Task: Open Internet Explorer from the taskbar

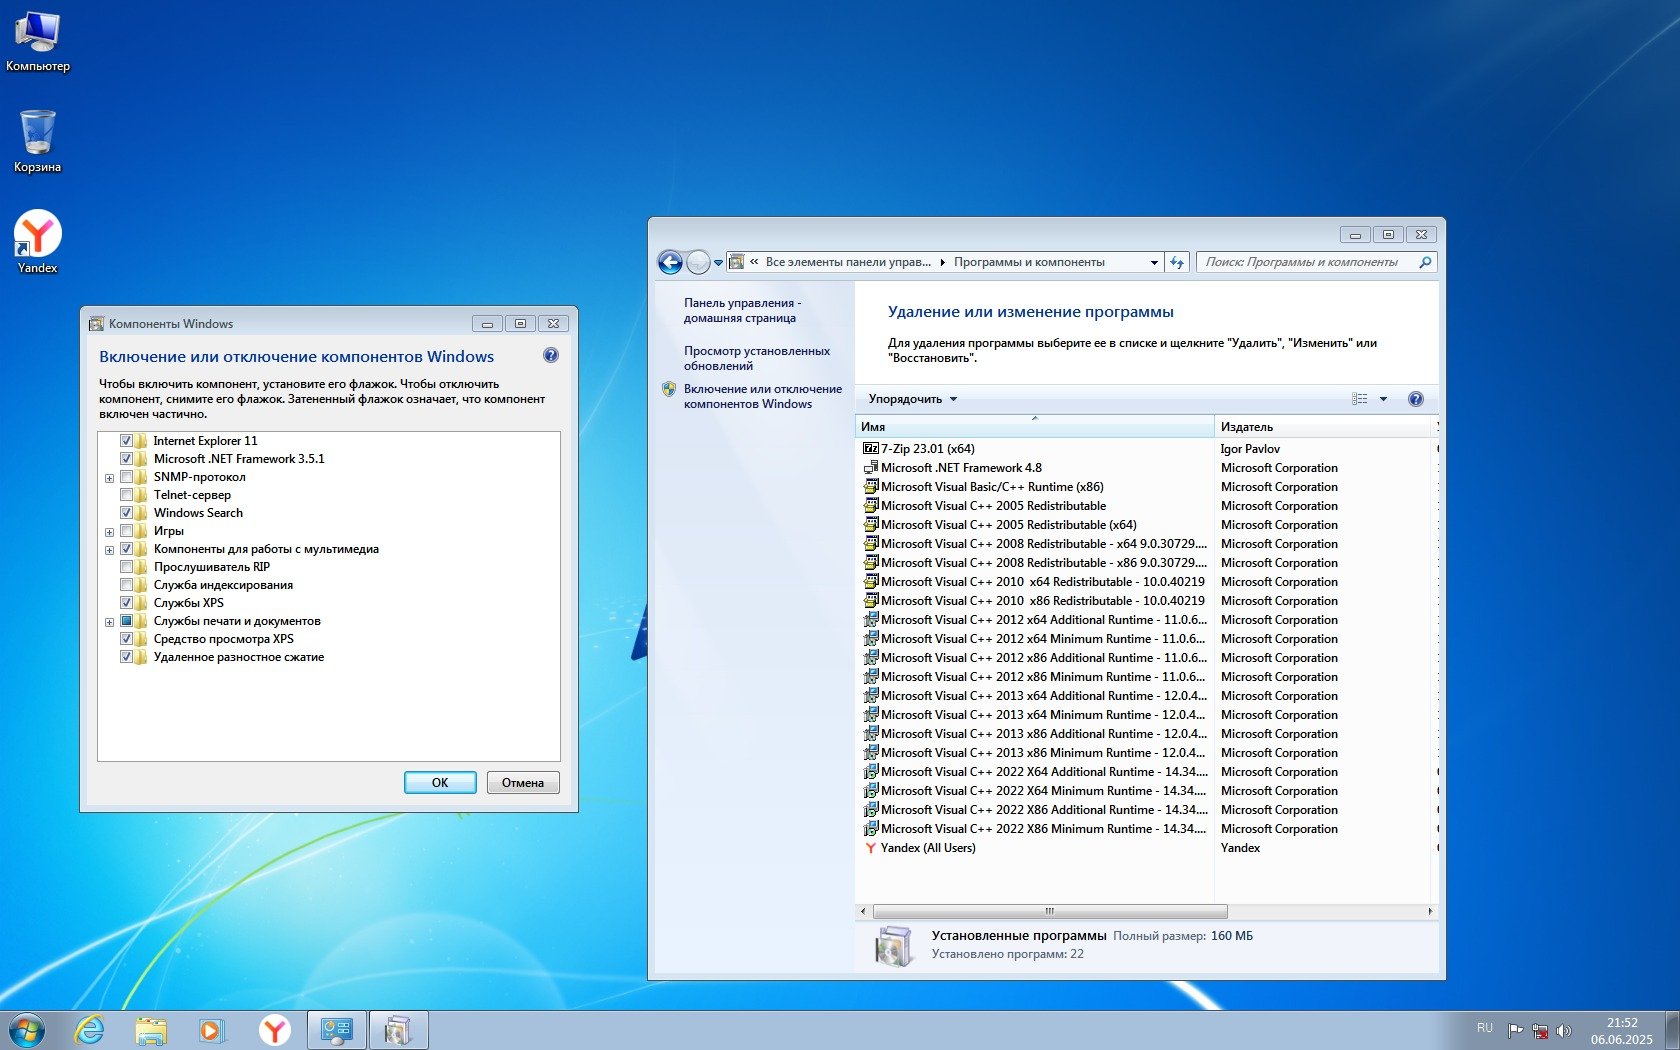Action: (x=90, y=1029)
